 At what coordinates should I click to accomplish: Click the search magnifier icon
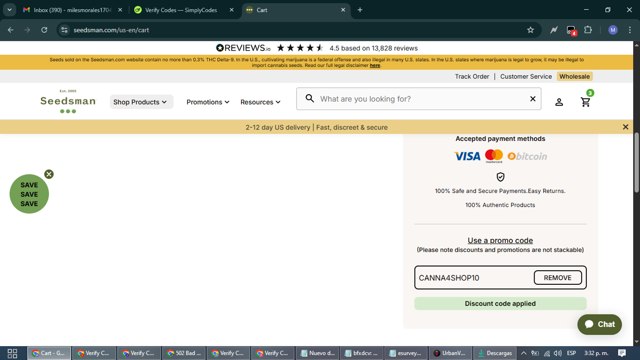(x=310, y=98)
